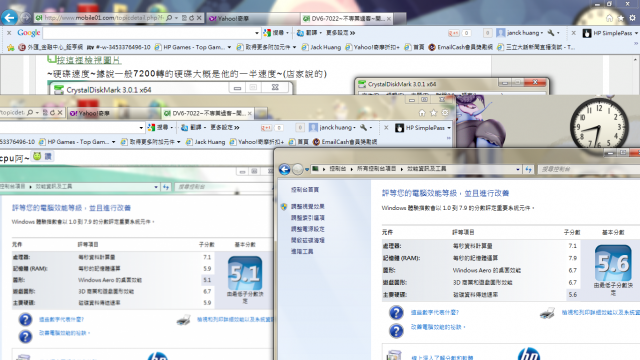Open a new tab in the top browser
Screen dimensions: 640x360
pyautogui.click(x=400, y=18)
